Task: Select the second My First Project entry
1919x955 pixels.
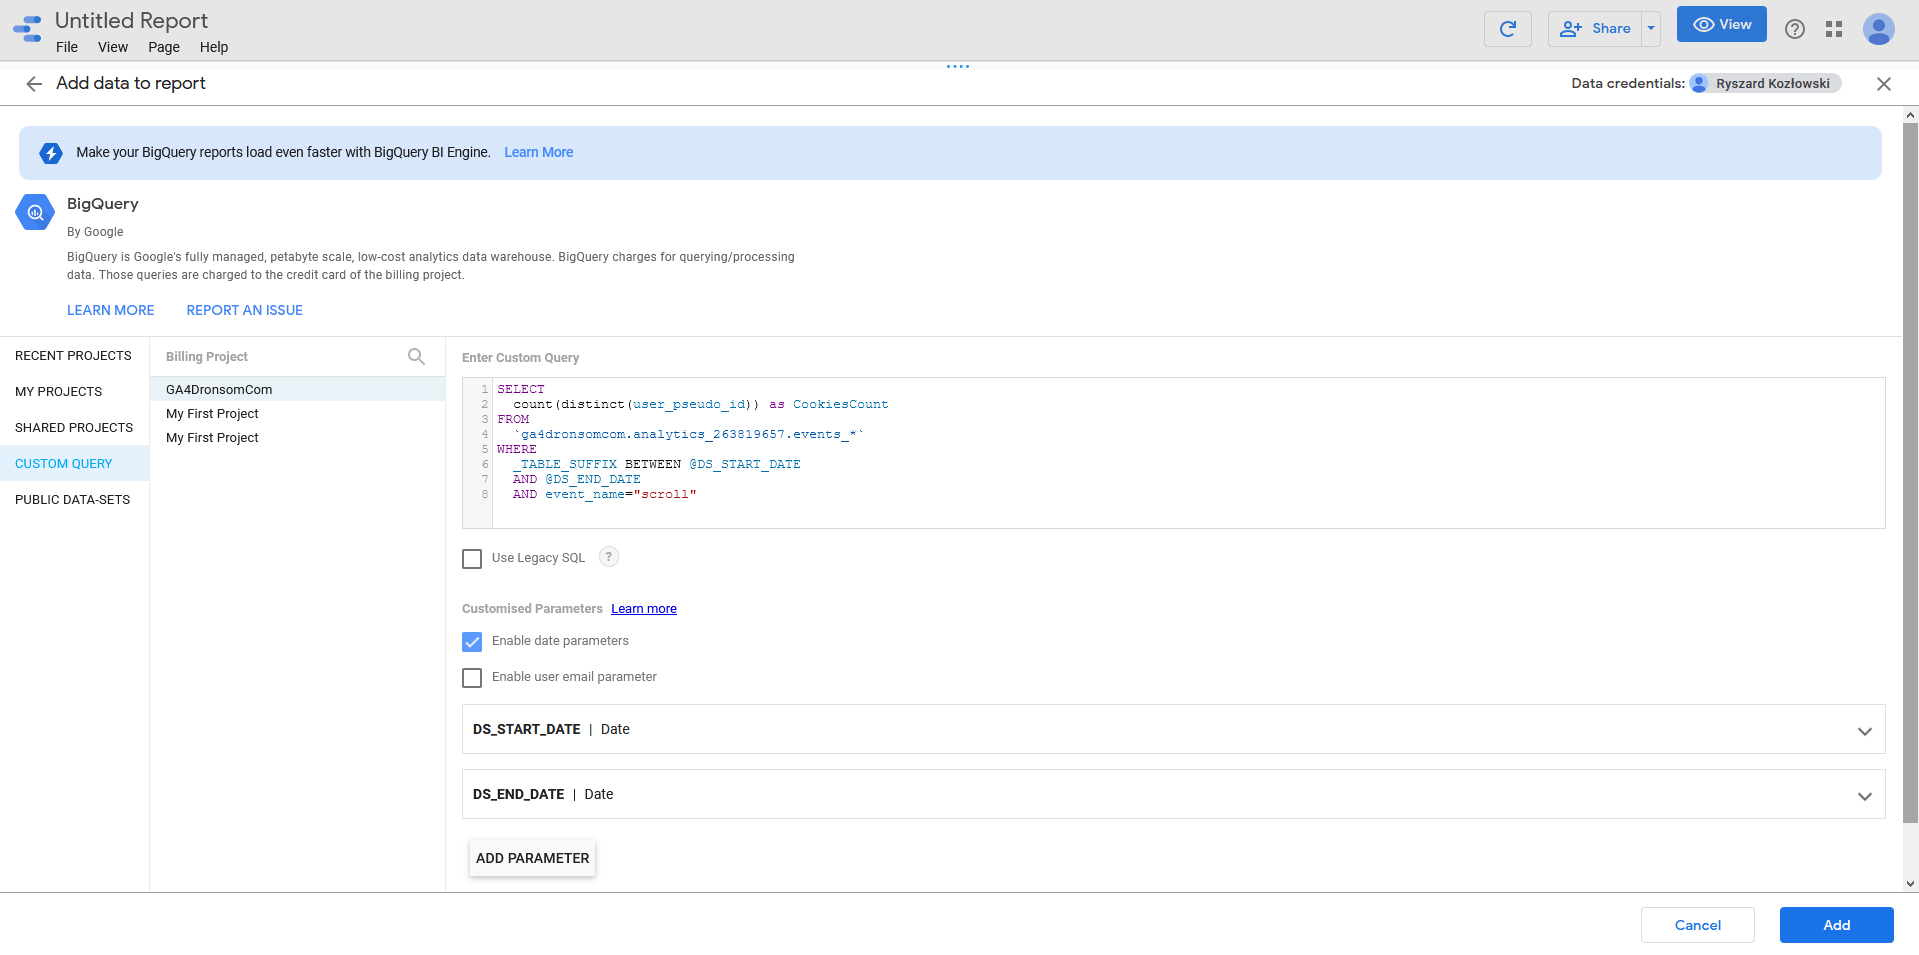Action: click(x=297, y=438)
